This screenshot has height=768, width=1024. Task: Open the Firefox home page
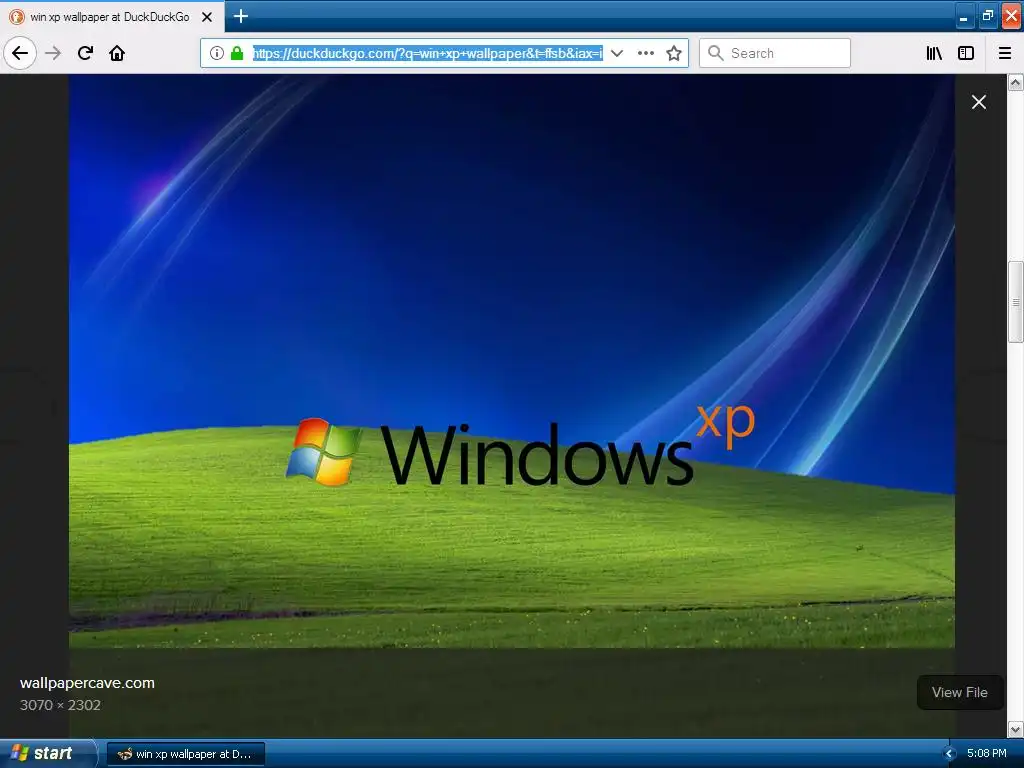coord(117,53)
